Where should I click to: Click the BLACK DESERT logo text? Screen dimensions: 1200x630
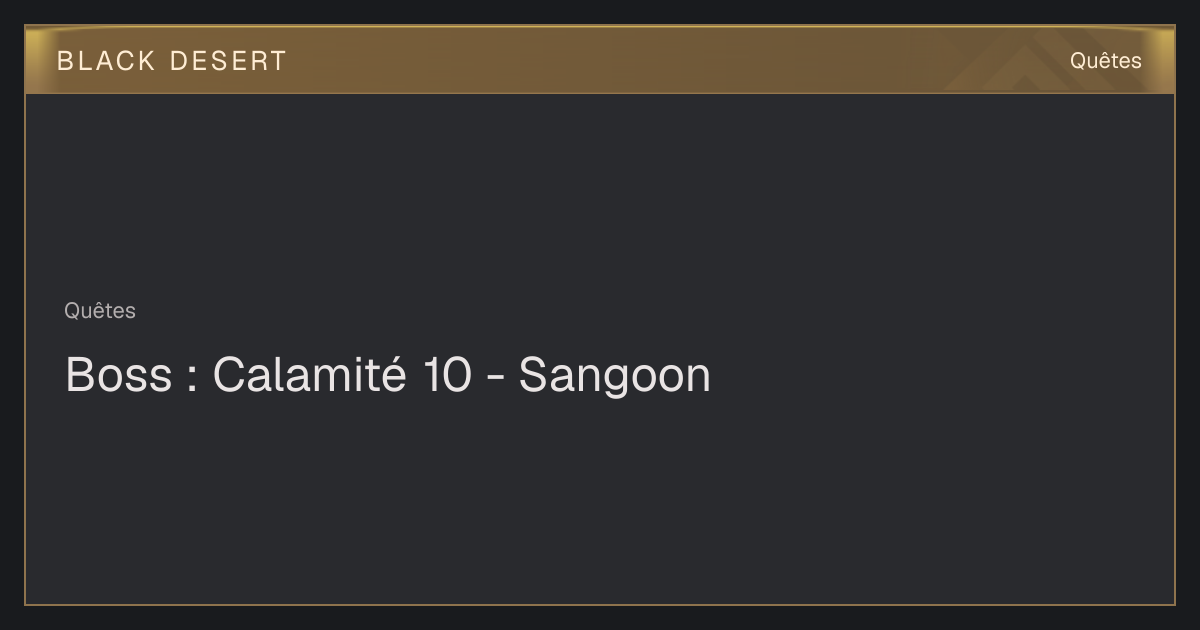point(172,61)
